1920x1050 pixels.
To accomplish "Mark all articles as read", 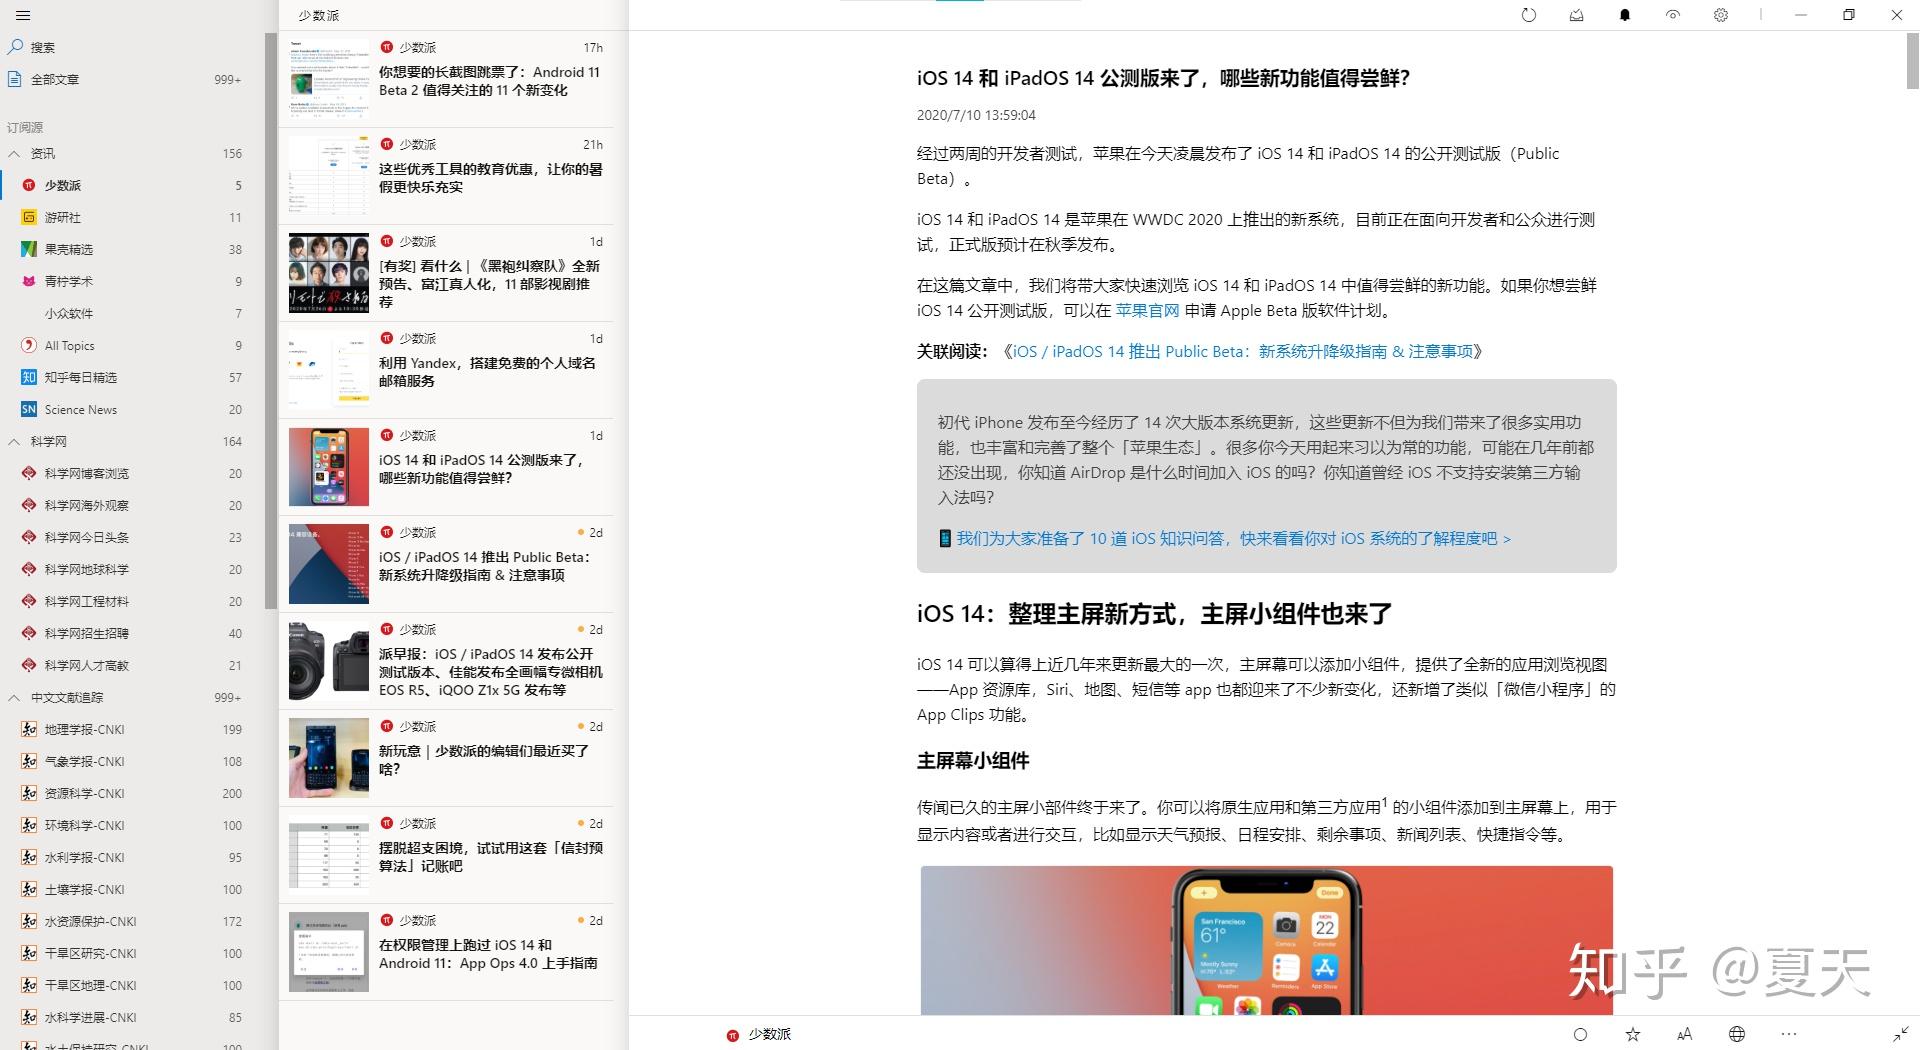I will pyautogui.click(x=1576, y=15).
